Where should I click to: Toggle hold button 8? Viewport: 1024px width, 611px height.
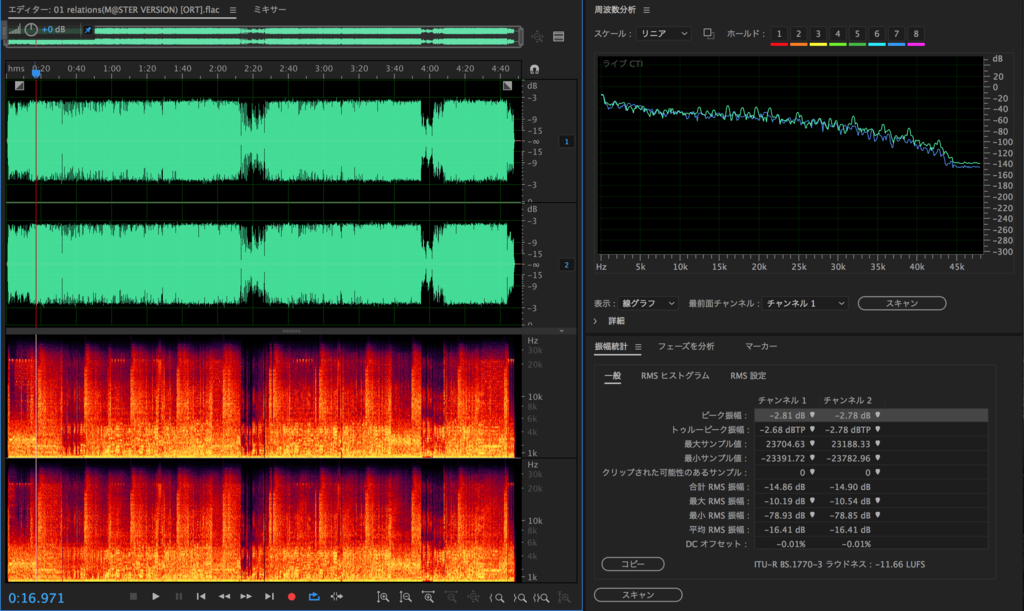click(x=916, y=34)
